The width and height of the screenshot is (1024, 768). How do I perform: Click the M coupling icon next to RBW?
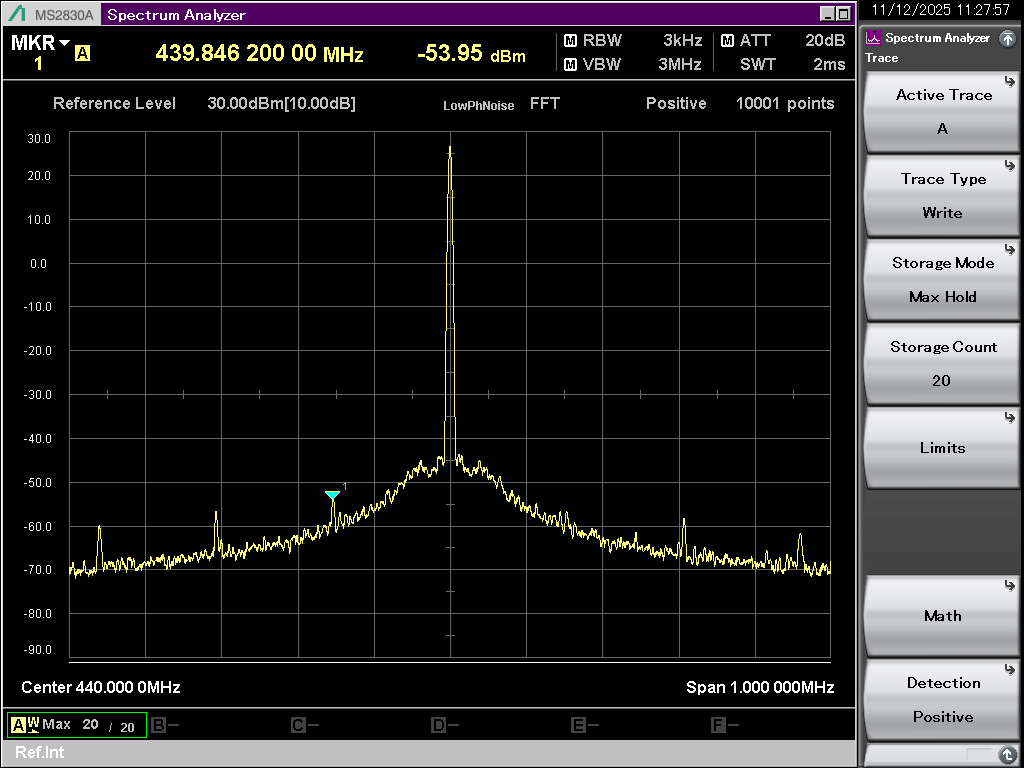[571, 41]
